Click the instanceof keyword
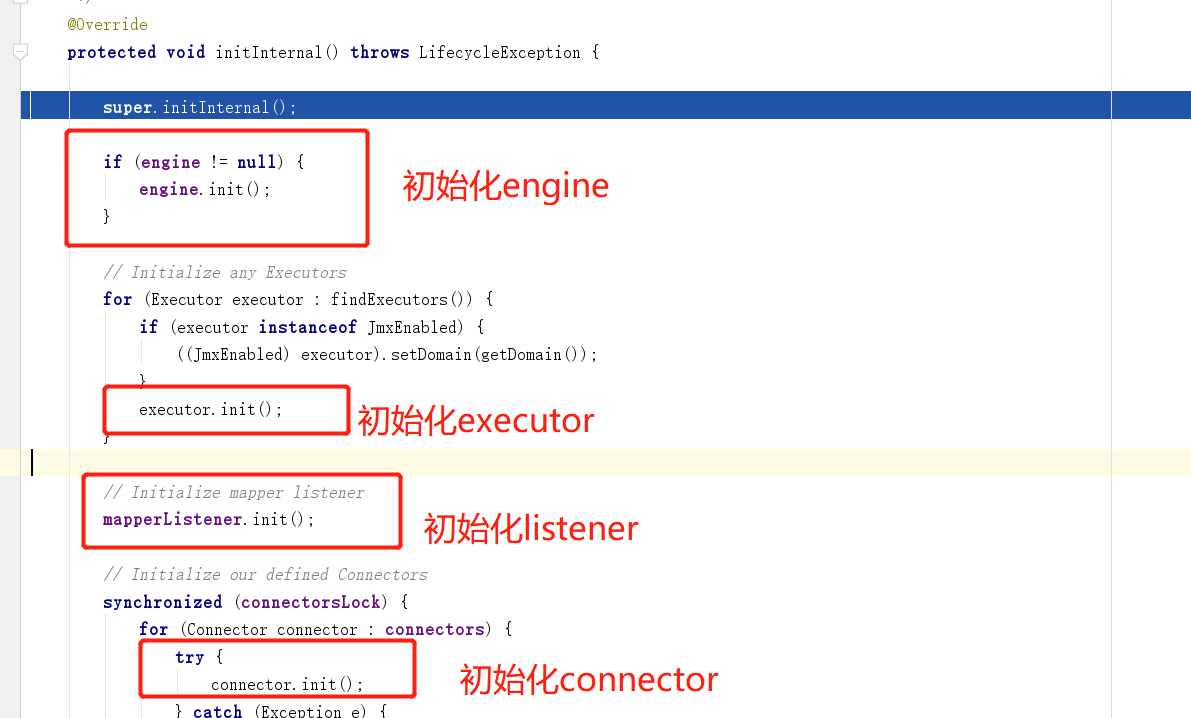Screen dimensions: 1191x718 click(307, 327)
